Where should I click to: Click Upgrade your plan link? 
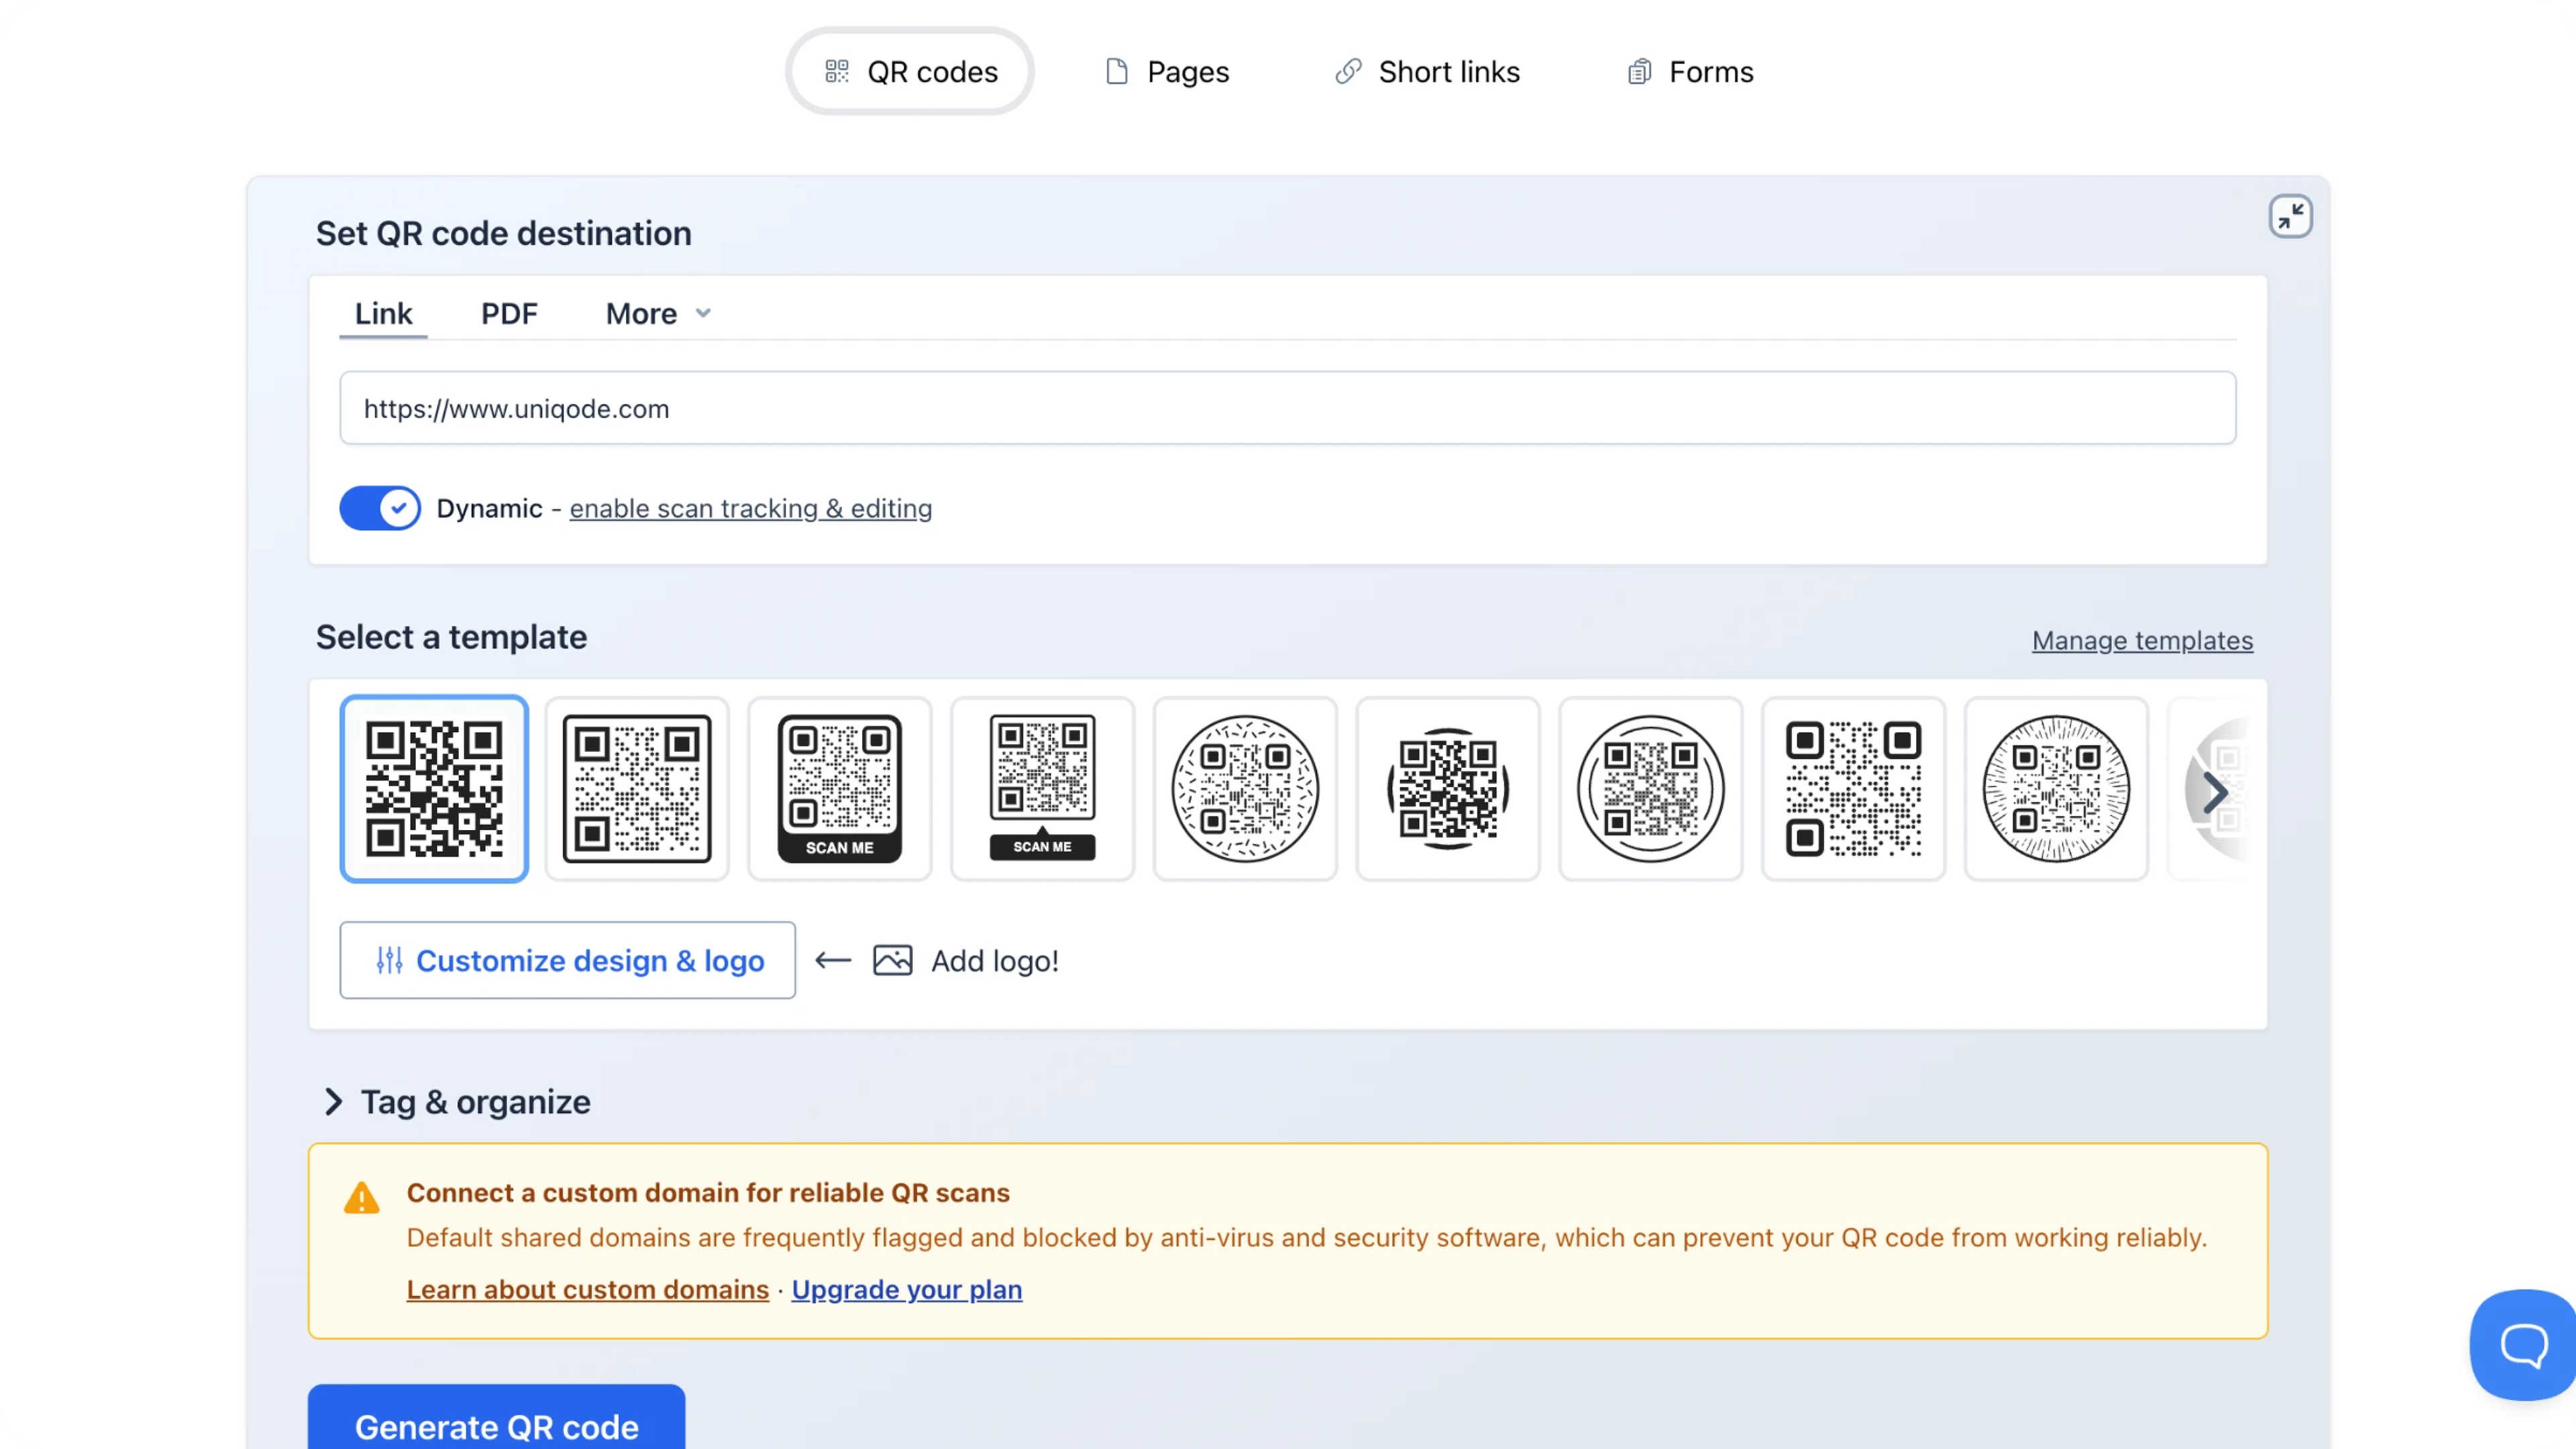click(907, 1289)
